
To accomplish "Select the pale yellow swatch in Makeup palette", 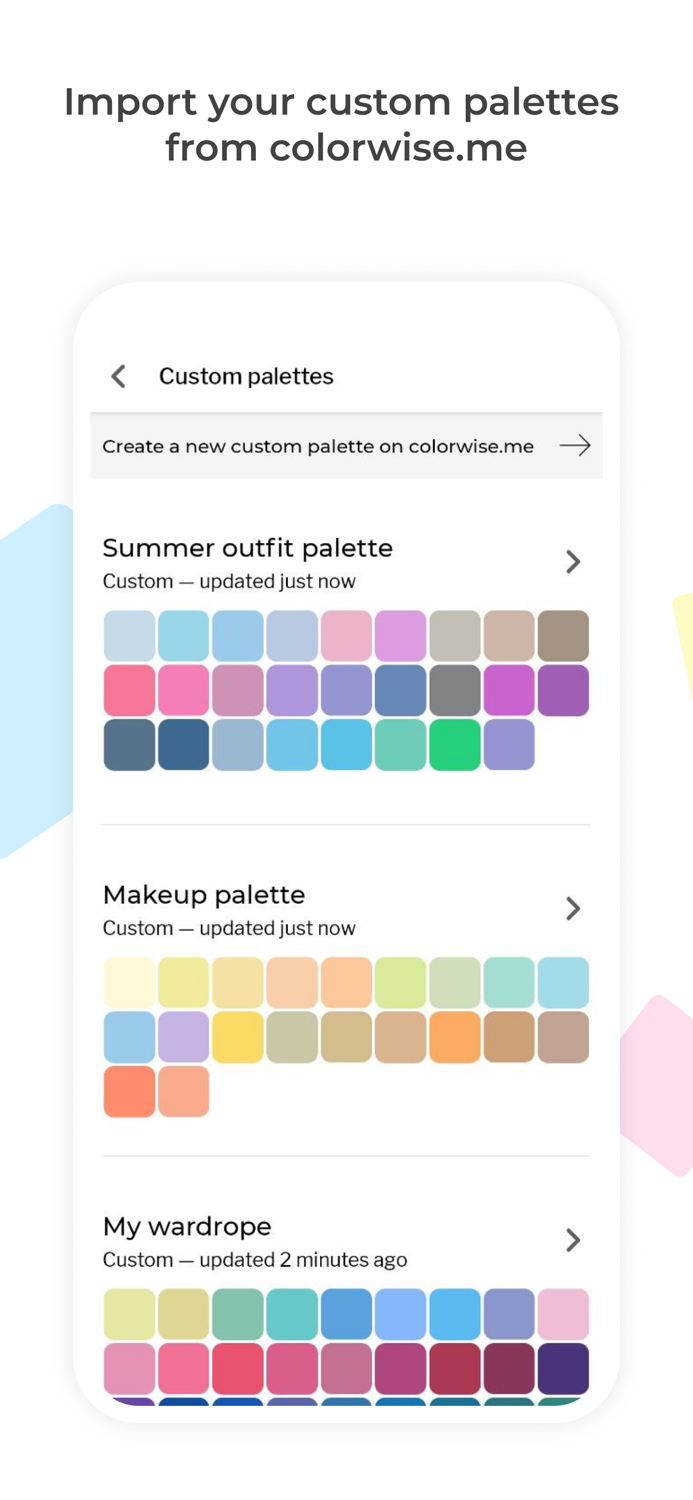I will [129, 981].
